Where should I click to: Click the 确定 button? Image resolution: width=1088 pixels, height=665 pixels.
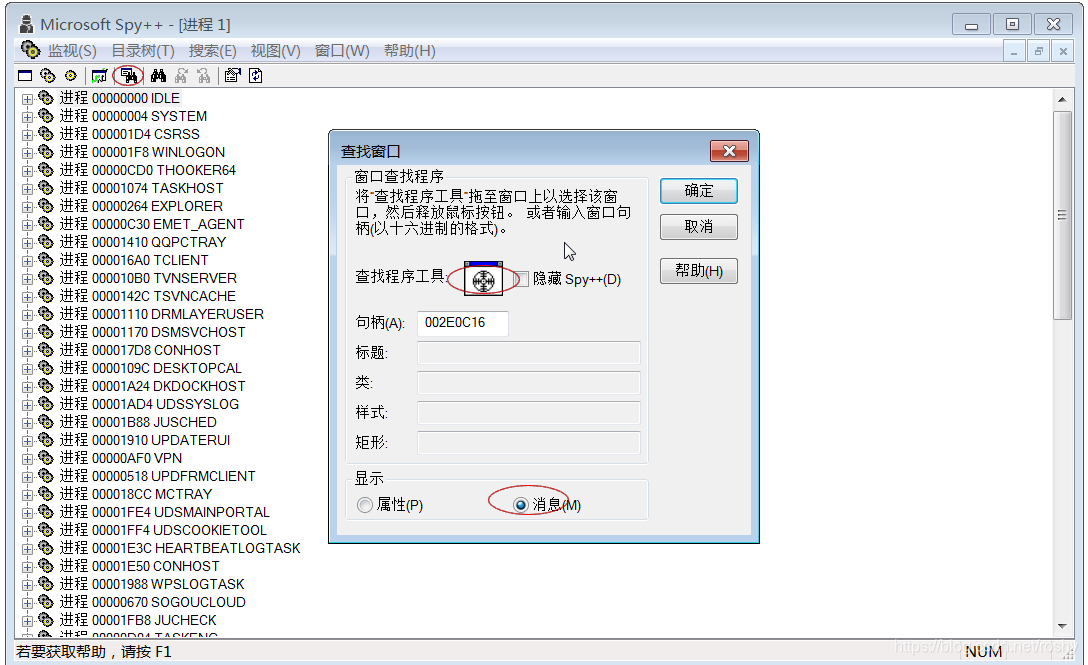tap(699, 191)
